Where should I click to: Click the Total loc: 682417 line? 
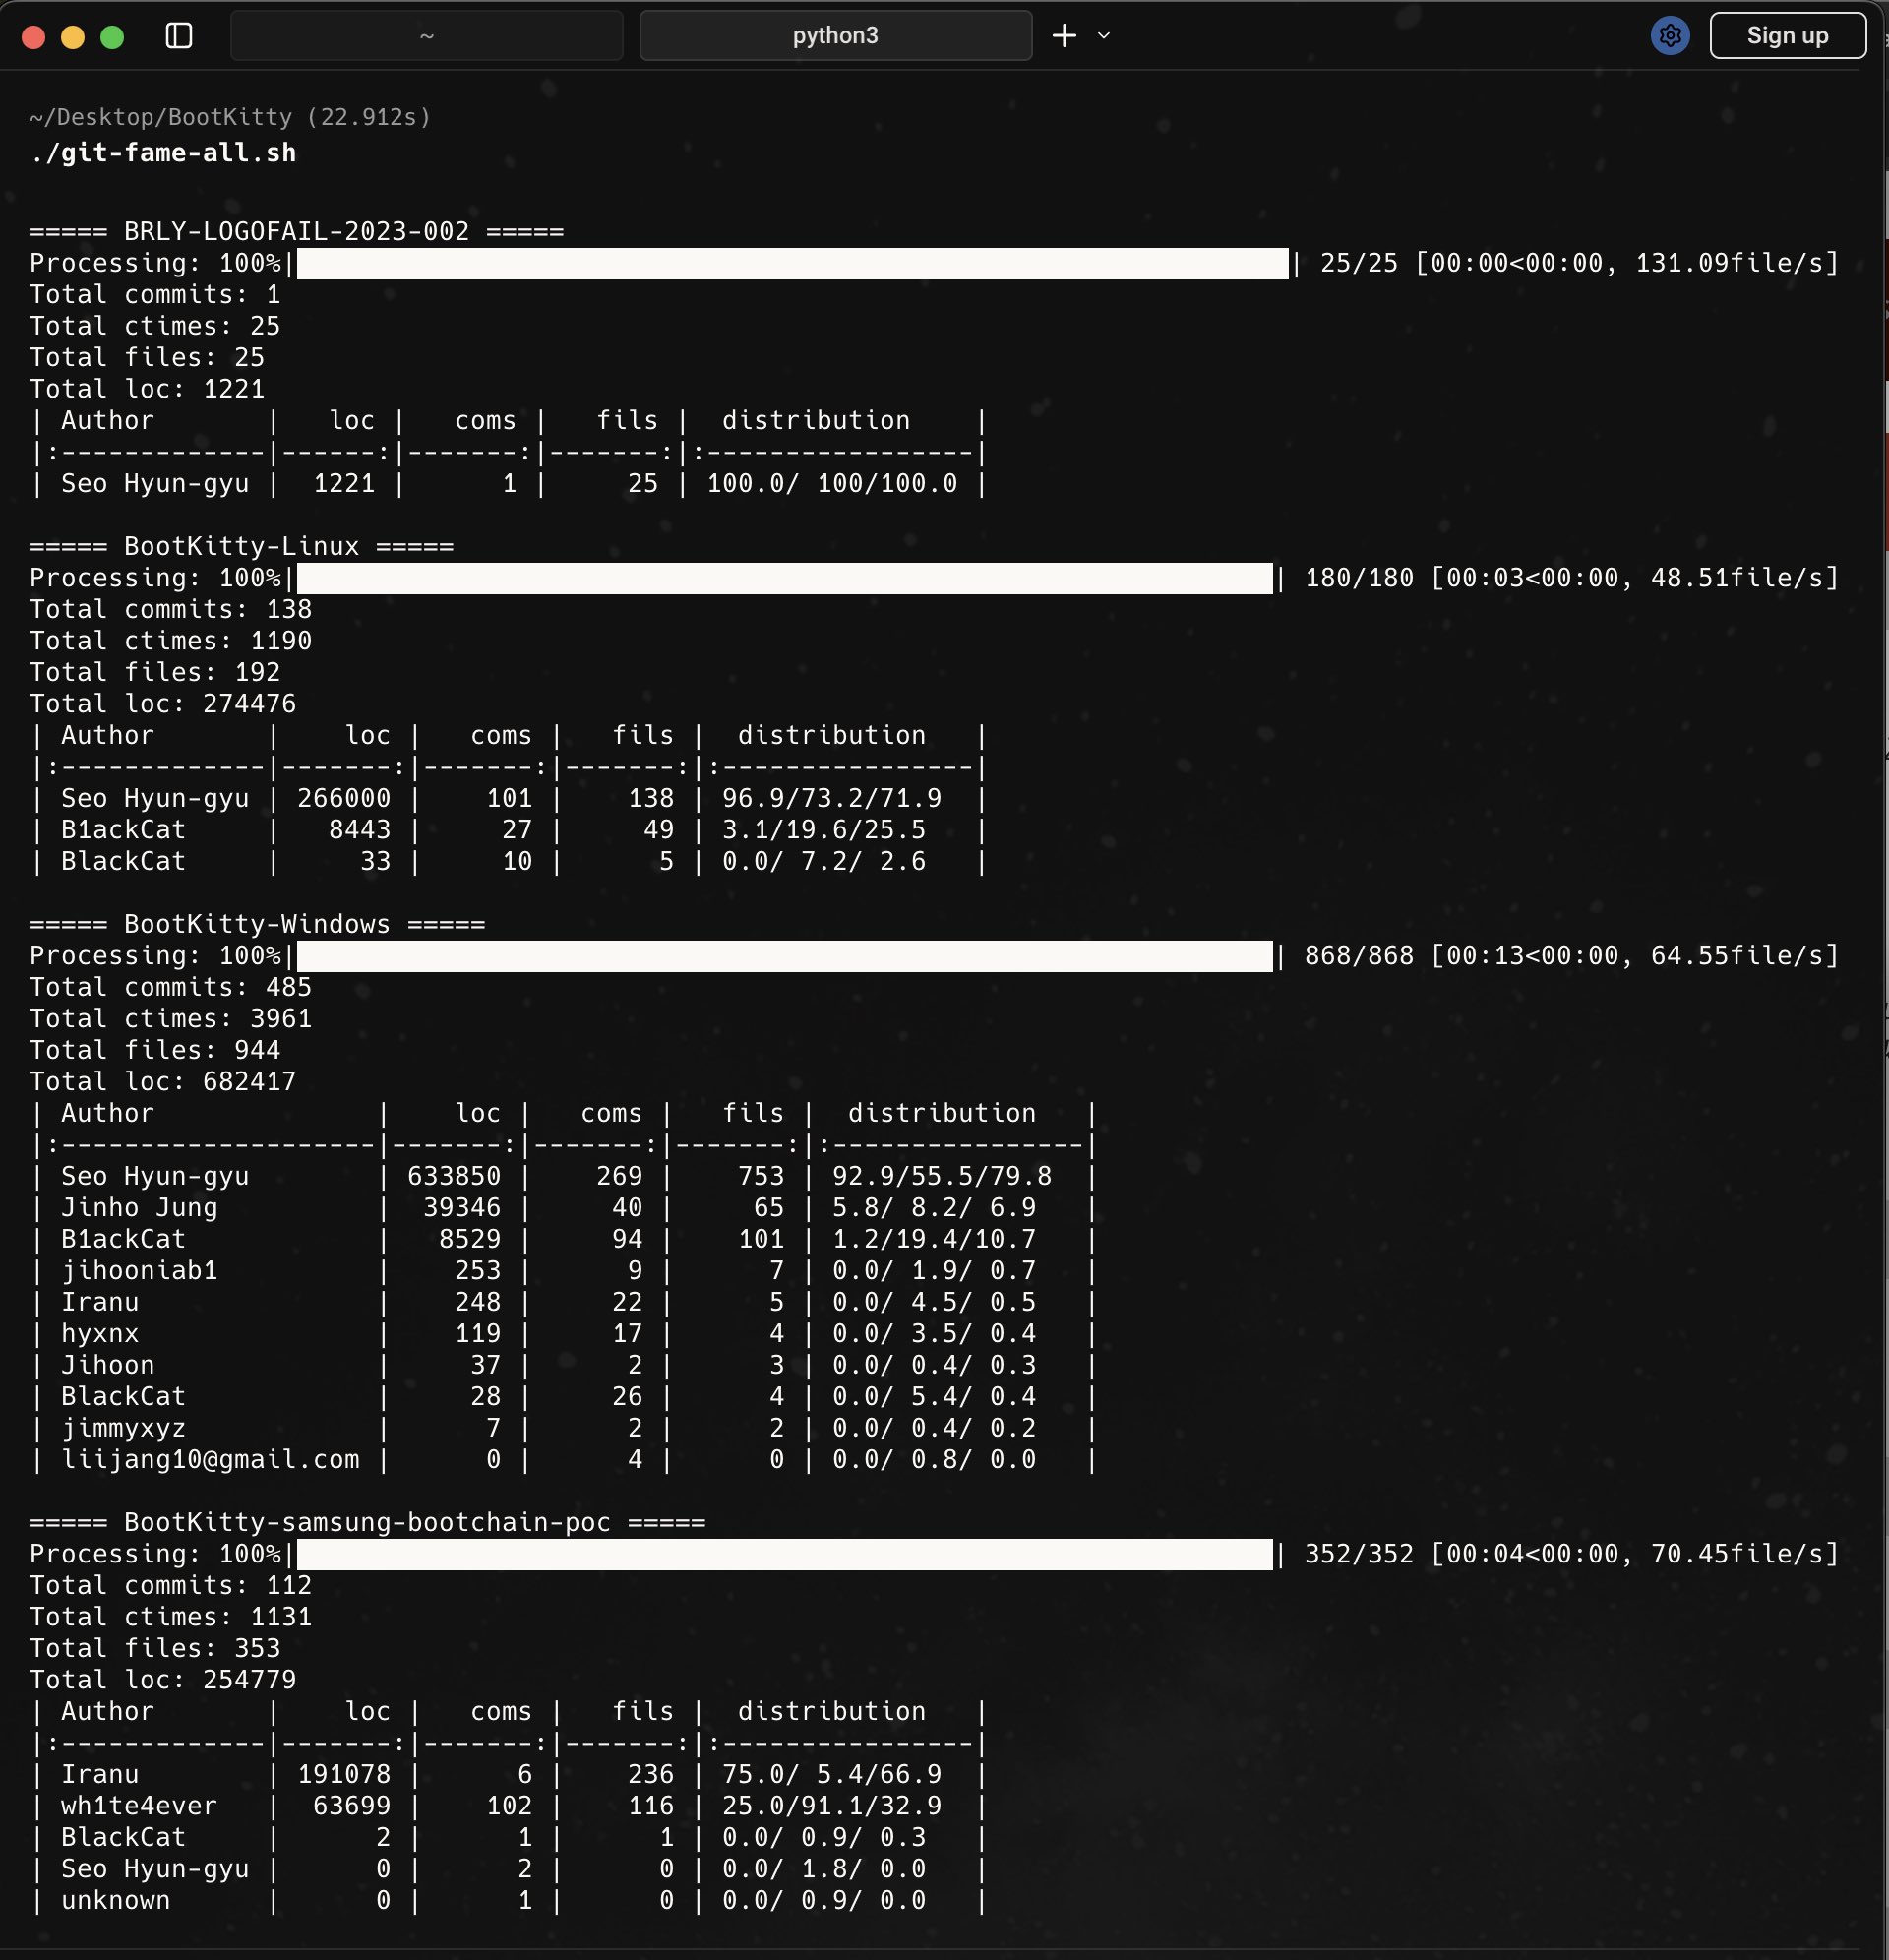click(163, 1081)
